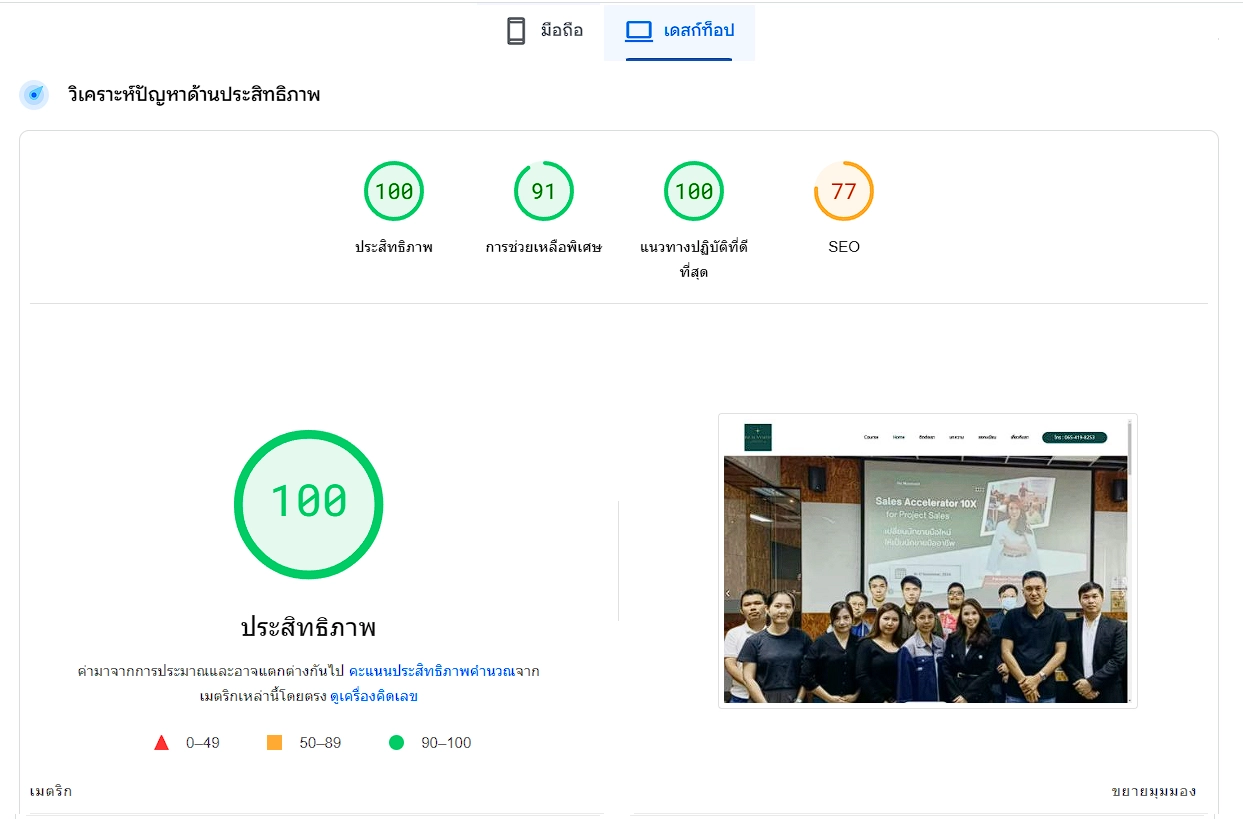
Task: Click ขยายมุมมอง to expand view
Action: coord(1153,791)
